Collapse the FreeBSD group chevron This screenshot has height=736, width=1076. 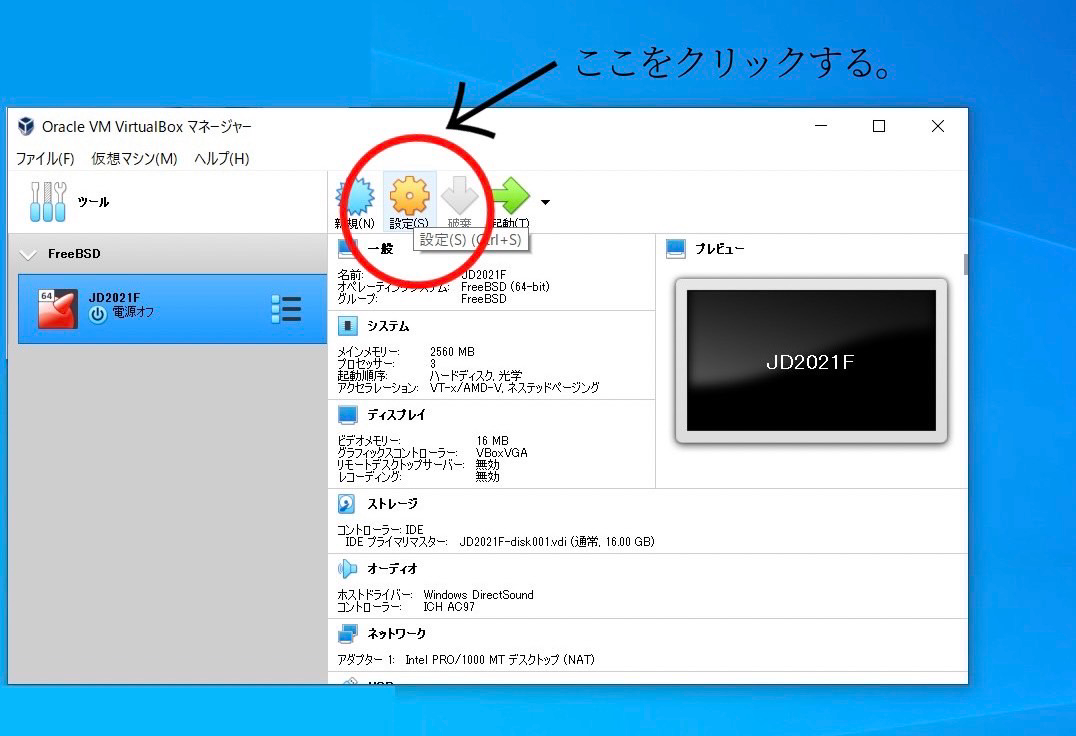point(28,254)
